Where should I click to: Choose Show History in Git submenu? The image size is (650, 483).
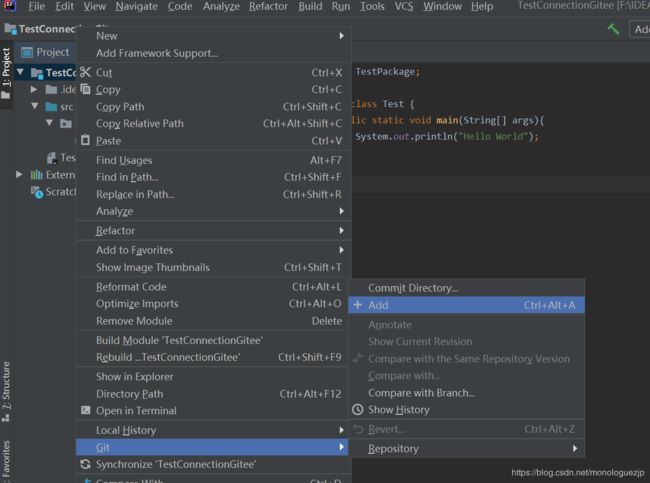tap(466, 410)
